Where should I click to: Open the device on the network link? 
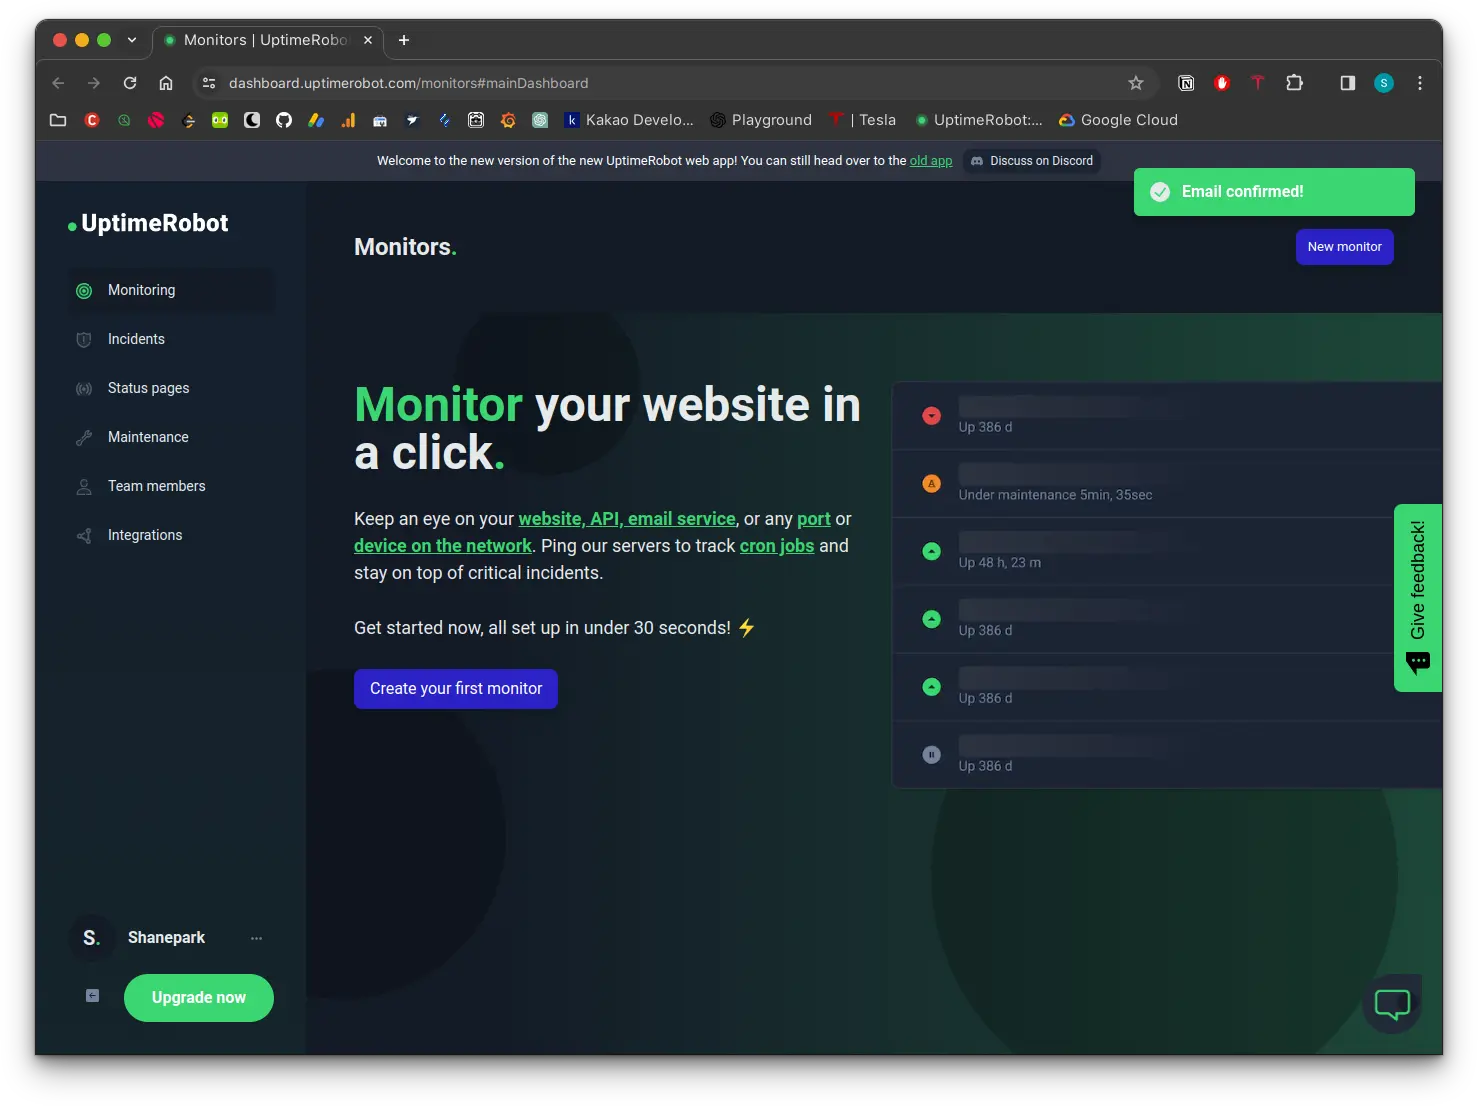click(x=443, y=546)
